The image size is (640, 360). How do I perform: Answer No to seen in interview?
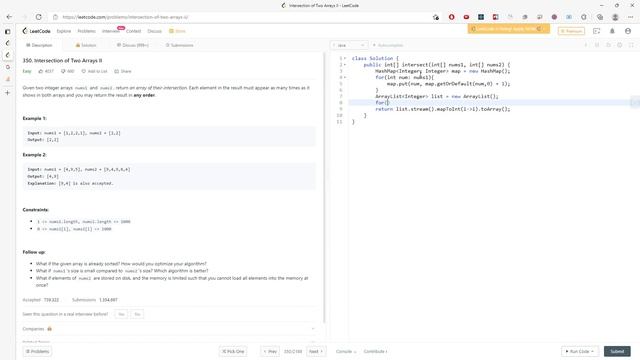137,314
